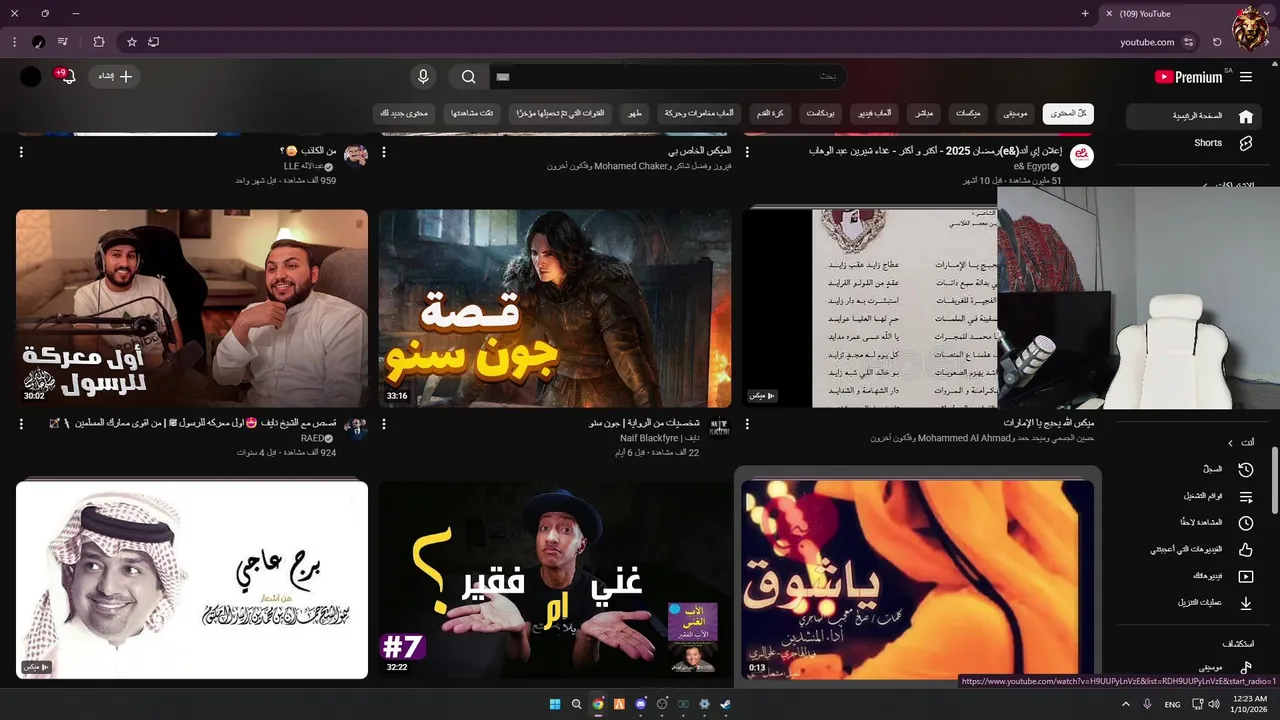The height and width of the screenshot is (720, 1280).
Task: Open more options for Jon Snow video
Action: tap(384, 424)
